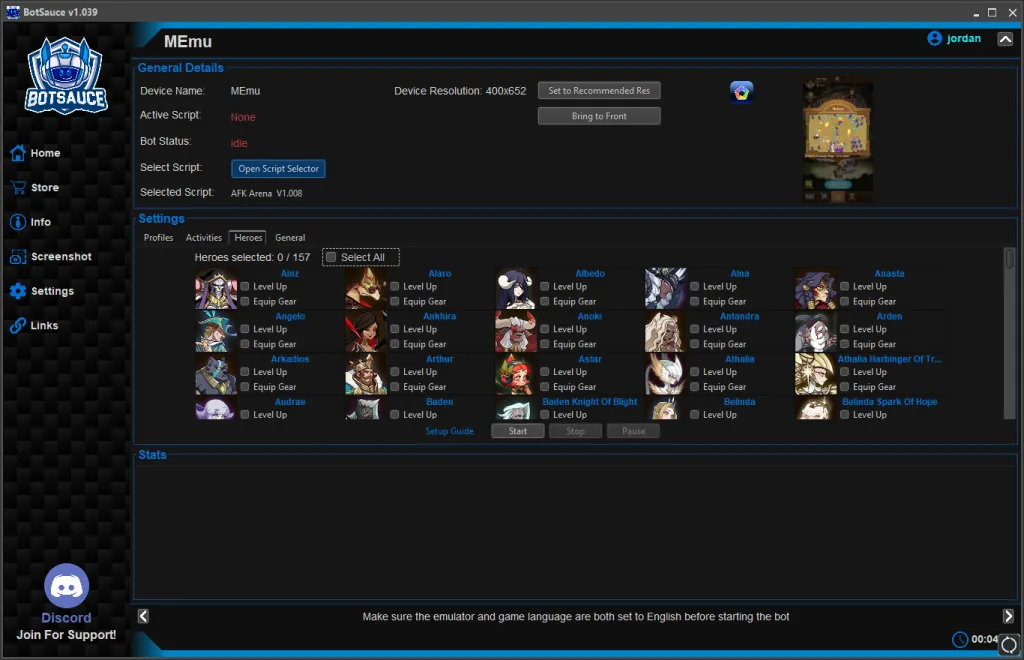Click the Athalia Harbinger hero name
This screenshot has height=660, width=1024.
(889, 359)
